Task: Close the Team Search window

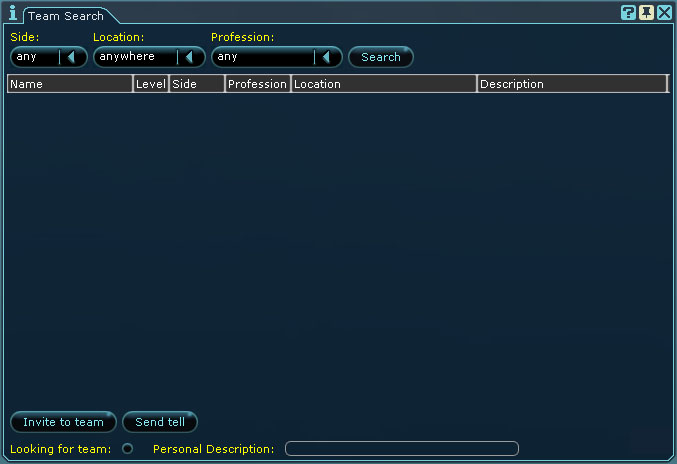Action: [x=664, y=13]
